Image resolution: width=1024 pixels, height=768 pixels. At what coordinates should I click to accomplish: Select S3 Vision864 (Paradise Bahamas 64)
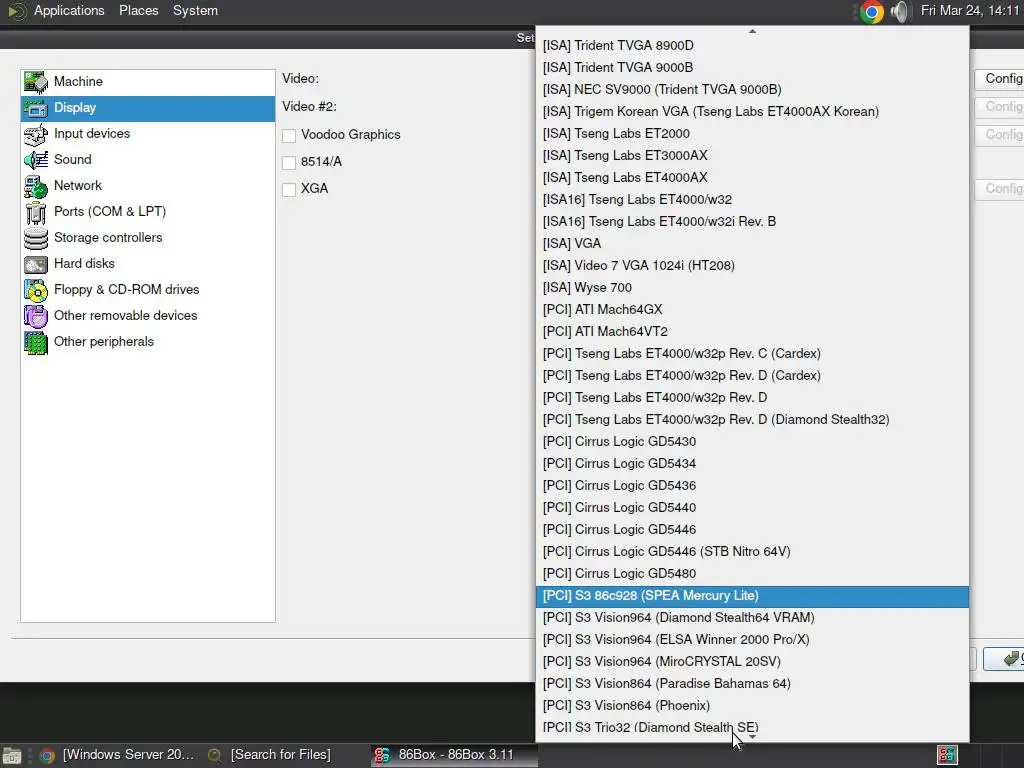click(752, 684)
